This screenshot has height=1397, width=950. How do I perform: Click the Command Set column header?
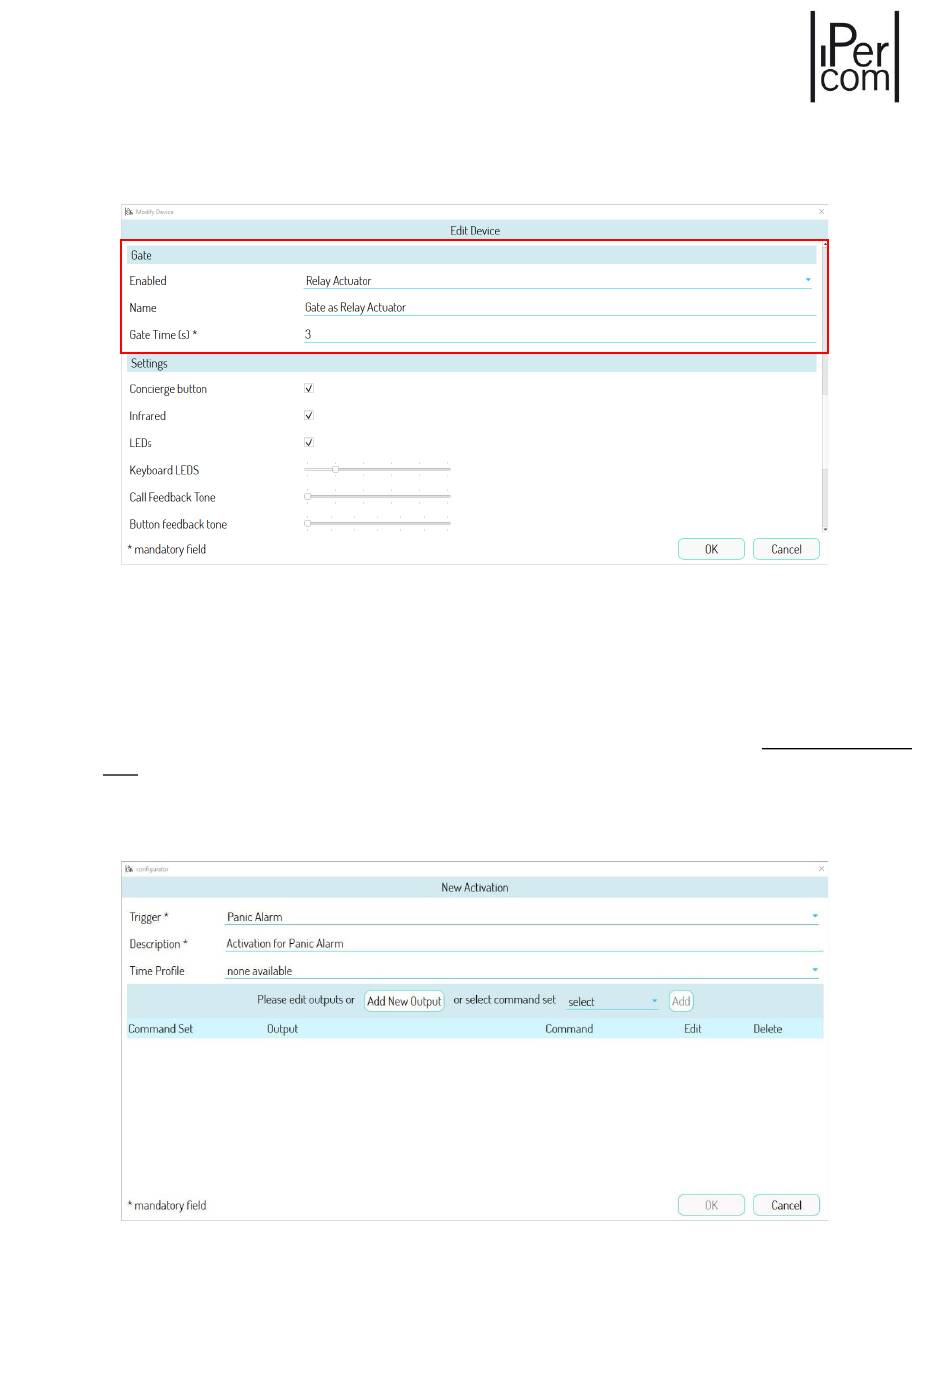pos(160,1029)
